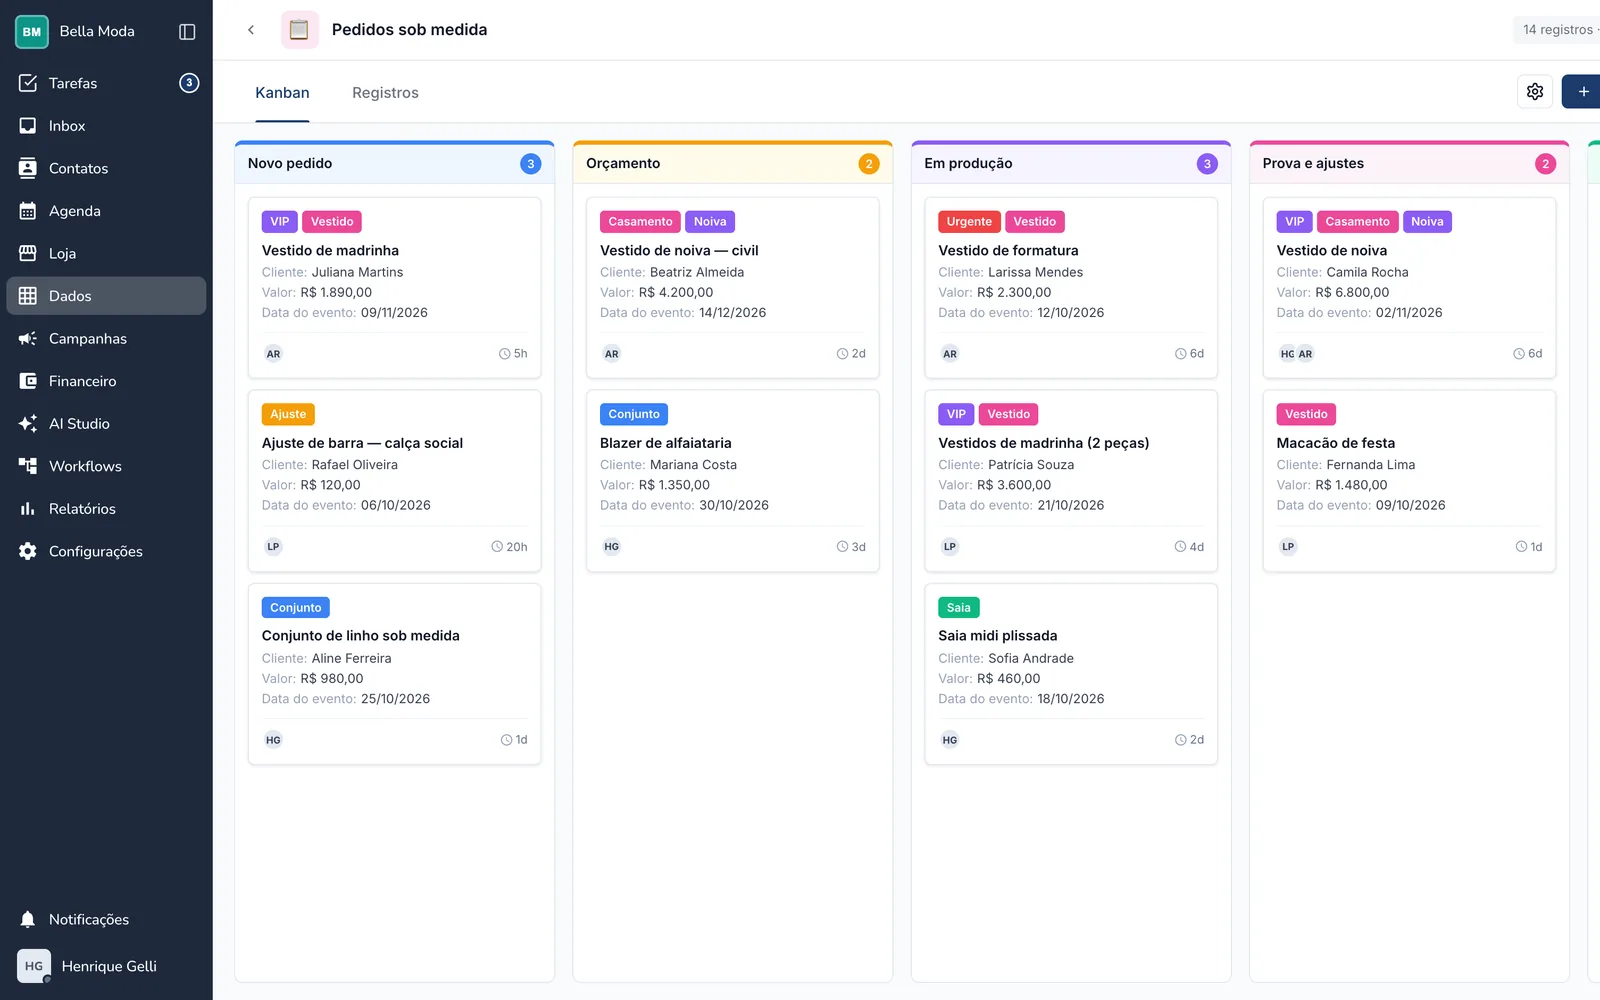
Task: Open Relatórios reports section
Action: click(x=106, y=508)
